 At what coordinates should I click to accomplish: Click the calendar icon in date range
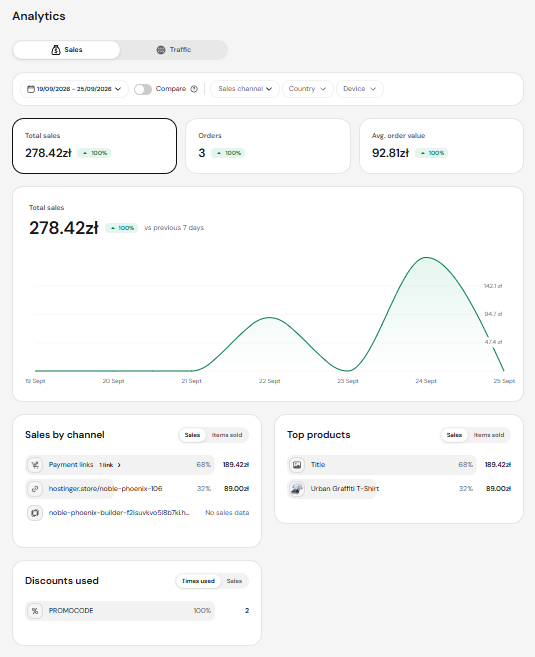point(31,89)
